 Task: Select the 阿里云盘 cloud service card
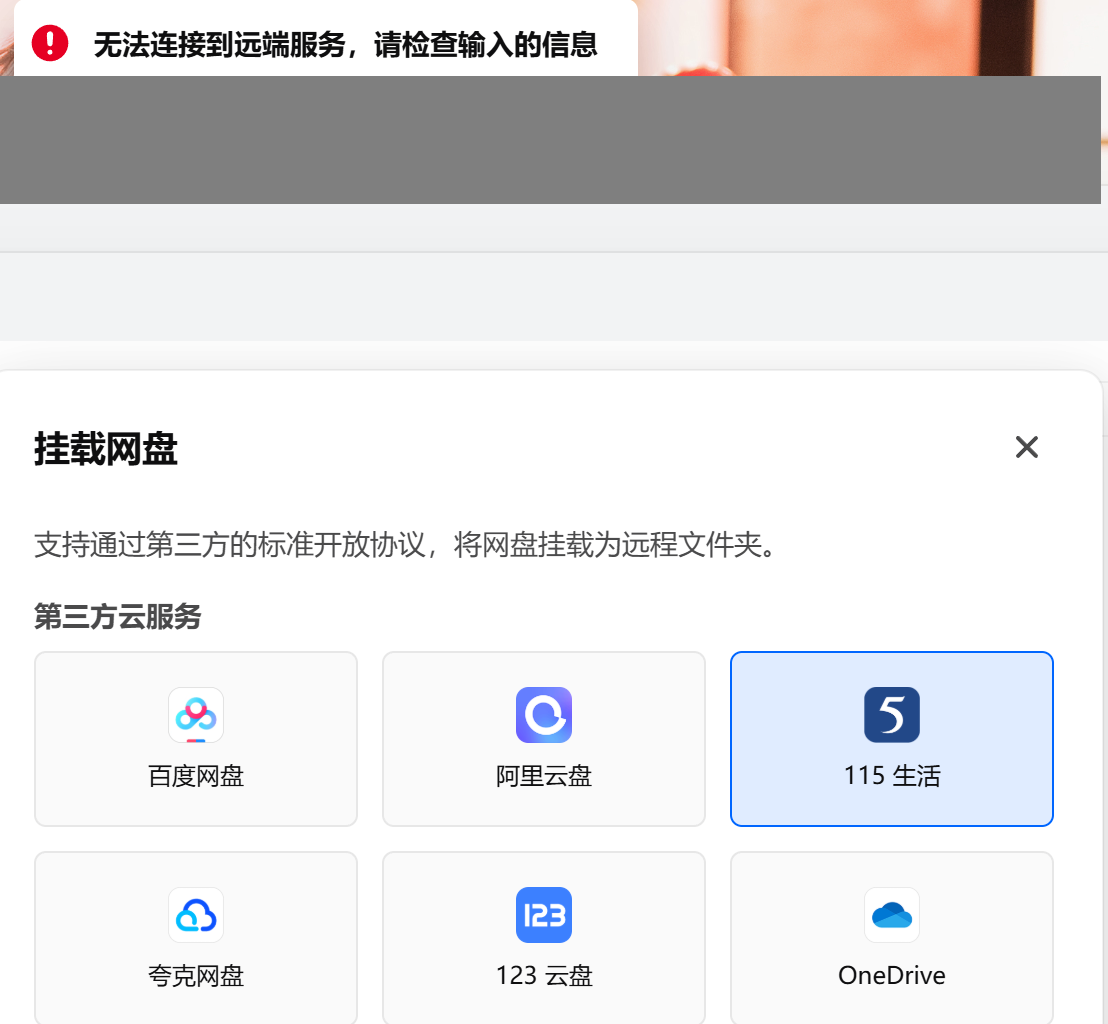tap(543, 738)
